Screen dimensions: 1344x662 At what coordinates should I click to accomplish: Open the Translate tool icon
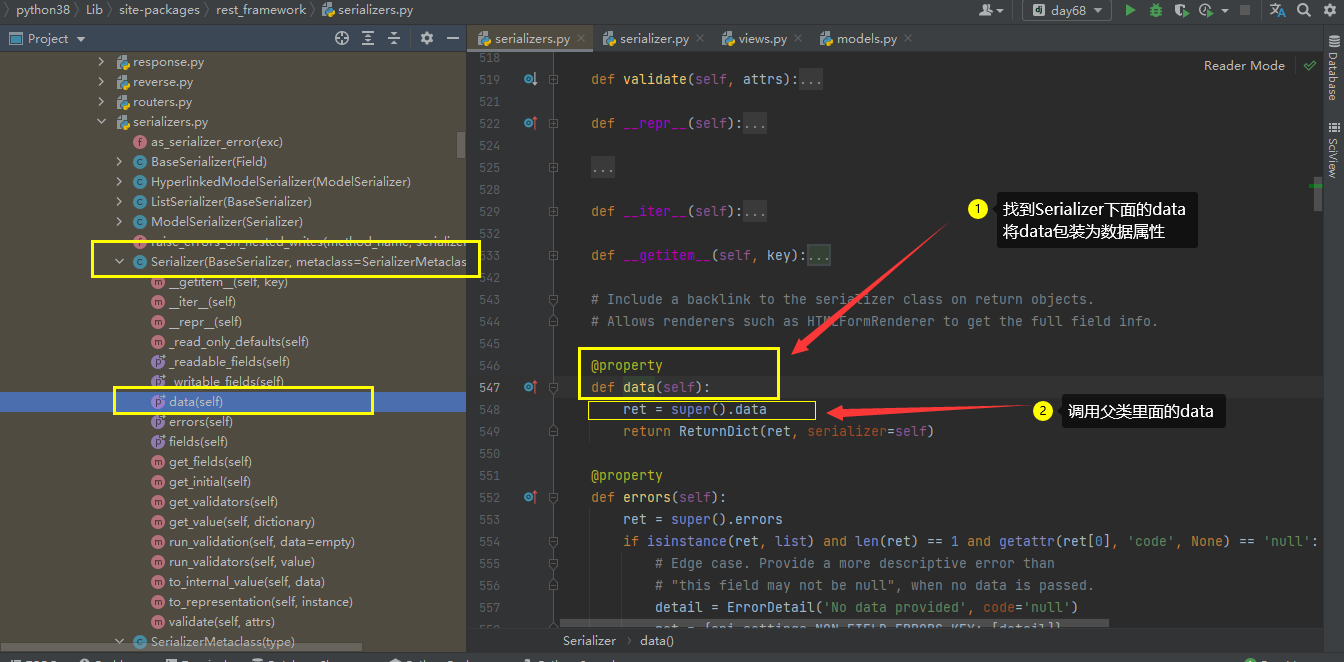1277,10
